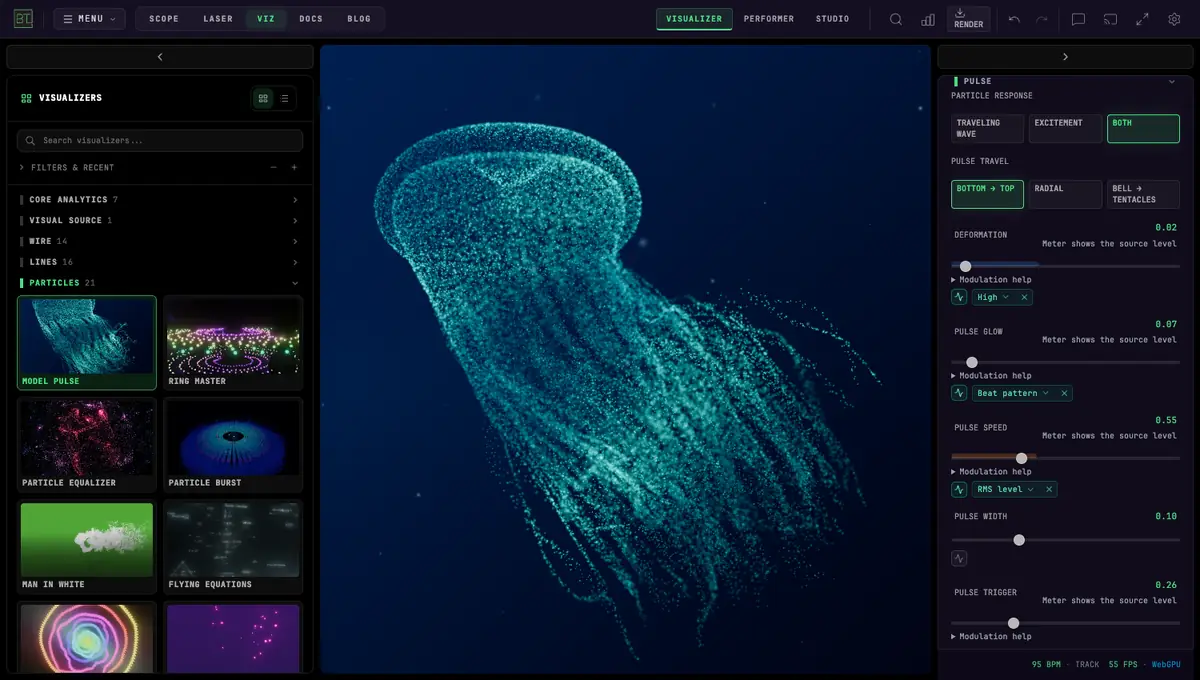
Task: Enter fullscreen with the expand arrows icon
Action: coord(1142,19)
